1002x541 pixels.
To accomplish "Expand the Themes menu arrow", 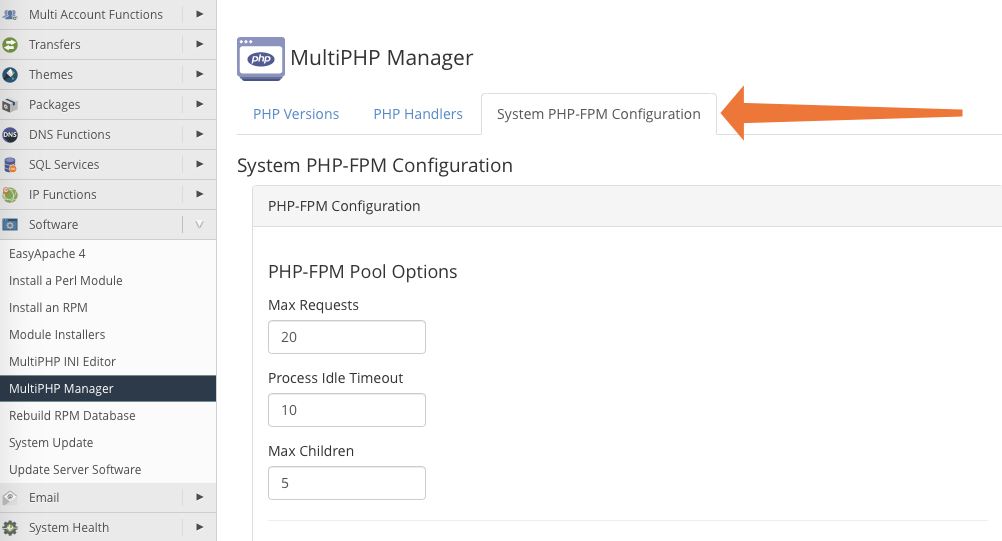I will (x=199, y=74).
